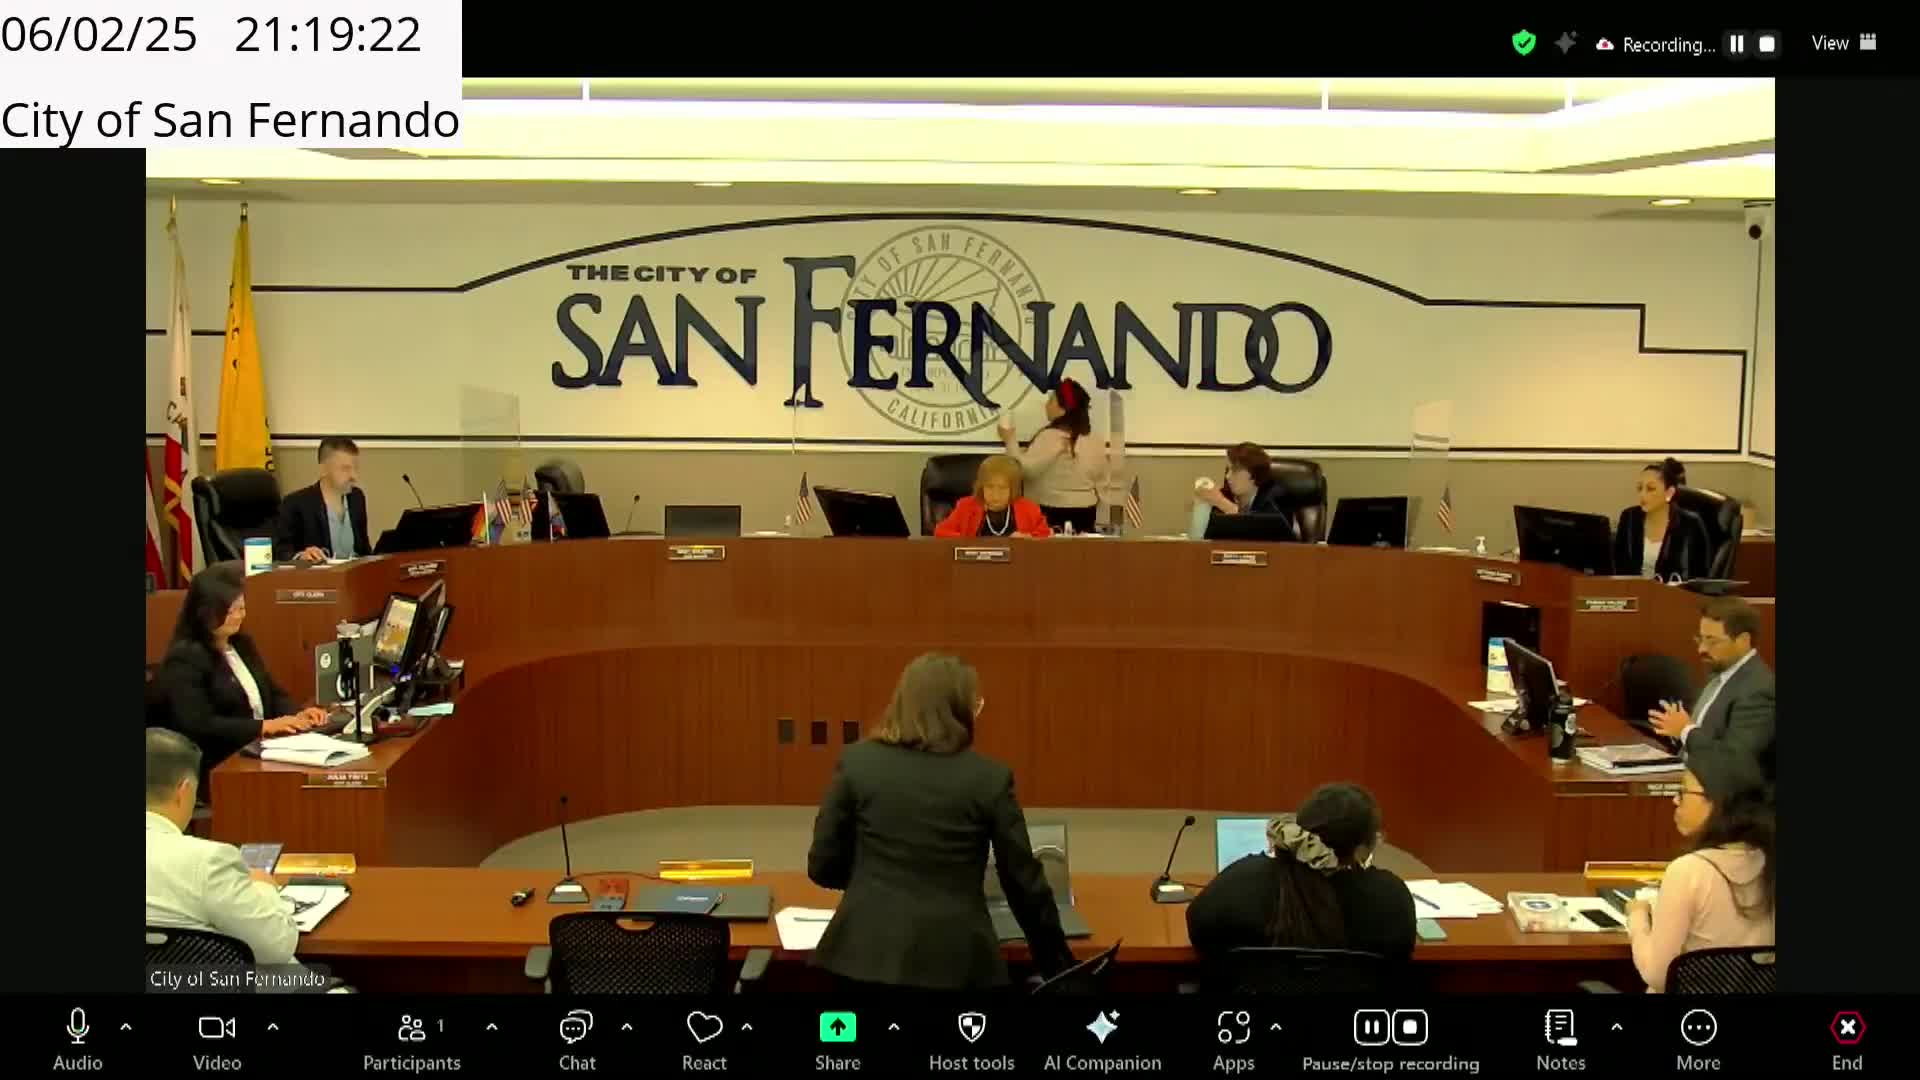The width and height of the screenshot is (1920, 1080).
Task: Mute the Audio microphone icon
Action: 77,1028
